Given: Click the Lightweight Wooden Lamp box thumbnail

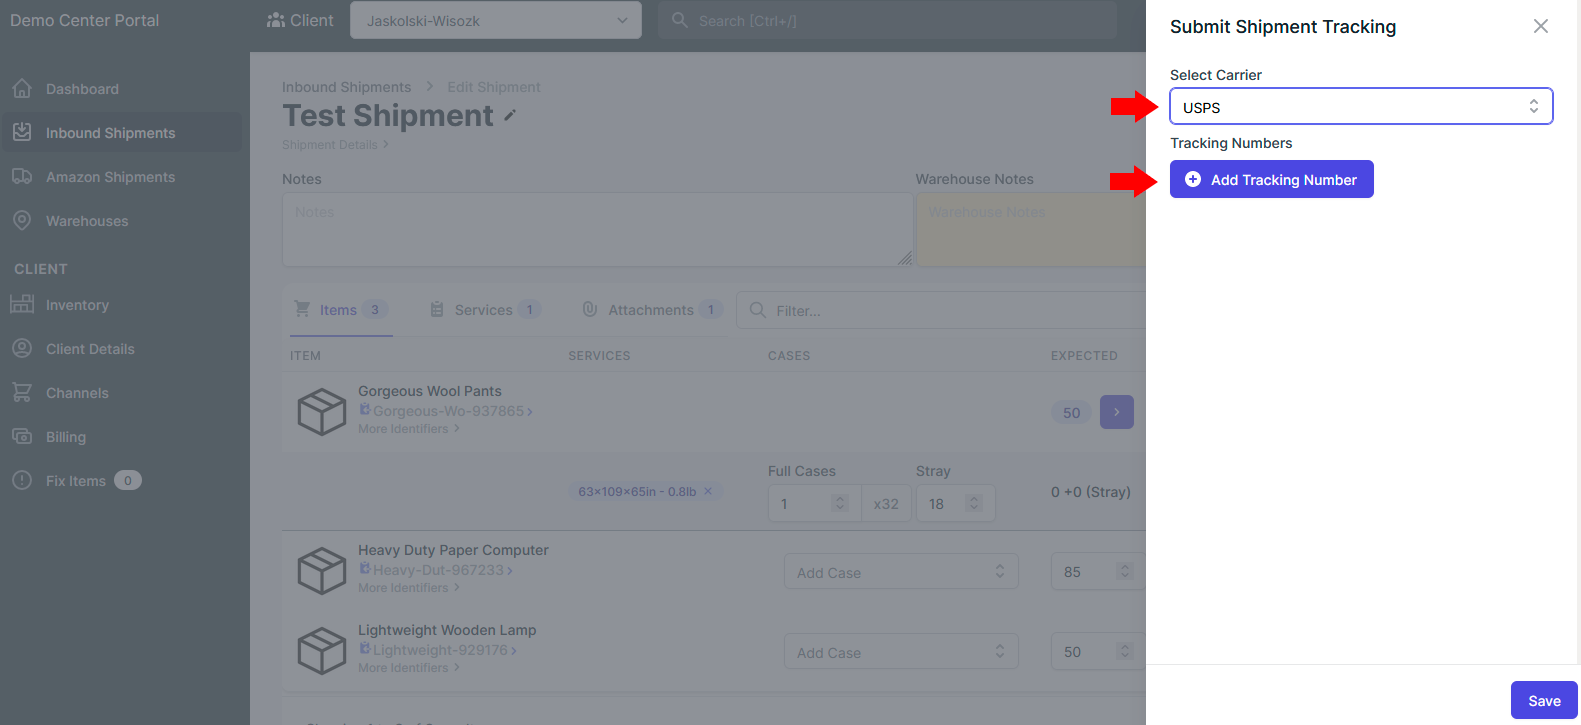Looking at the screenshot, I should point(322,650).
